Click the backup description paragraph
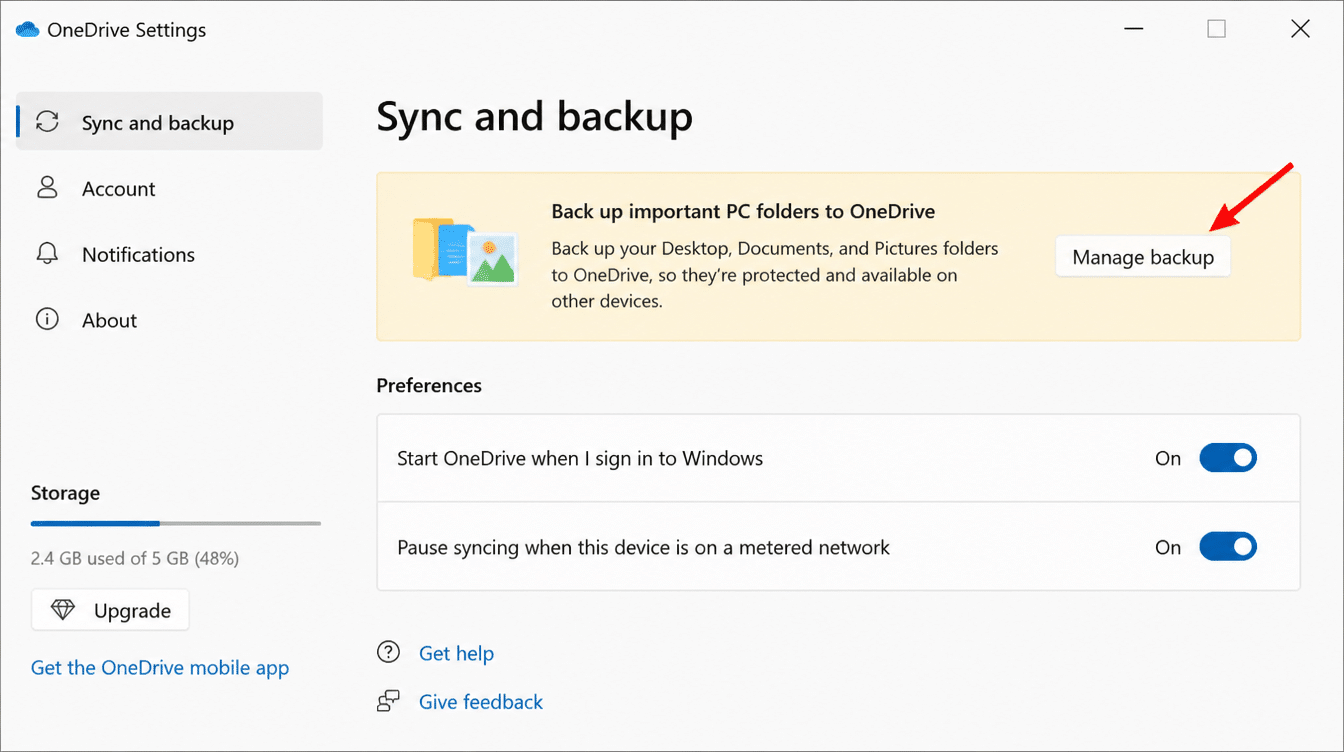This screenshot has height=752, width=1344. pos(775,274)
